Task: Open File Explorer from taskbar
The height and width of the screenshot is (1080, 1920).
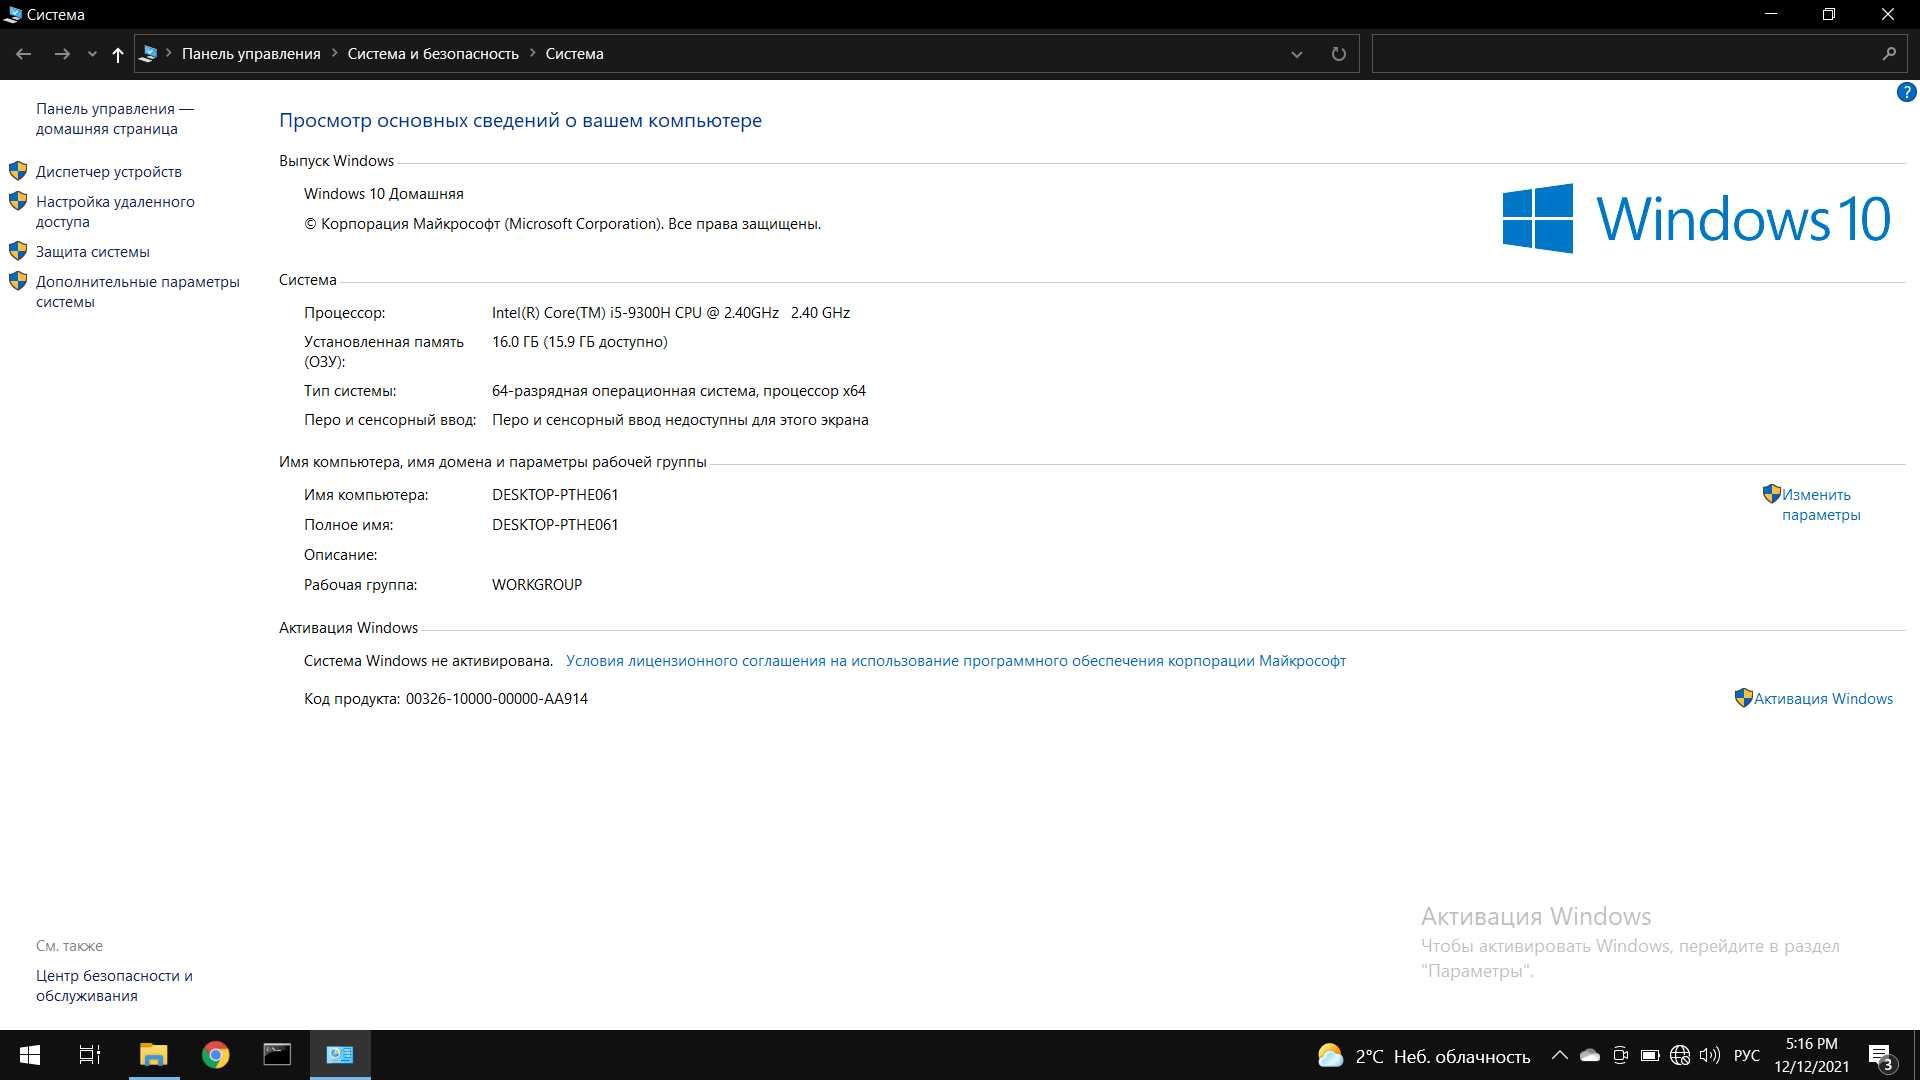Action: 153,1055
